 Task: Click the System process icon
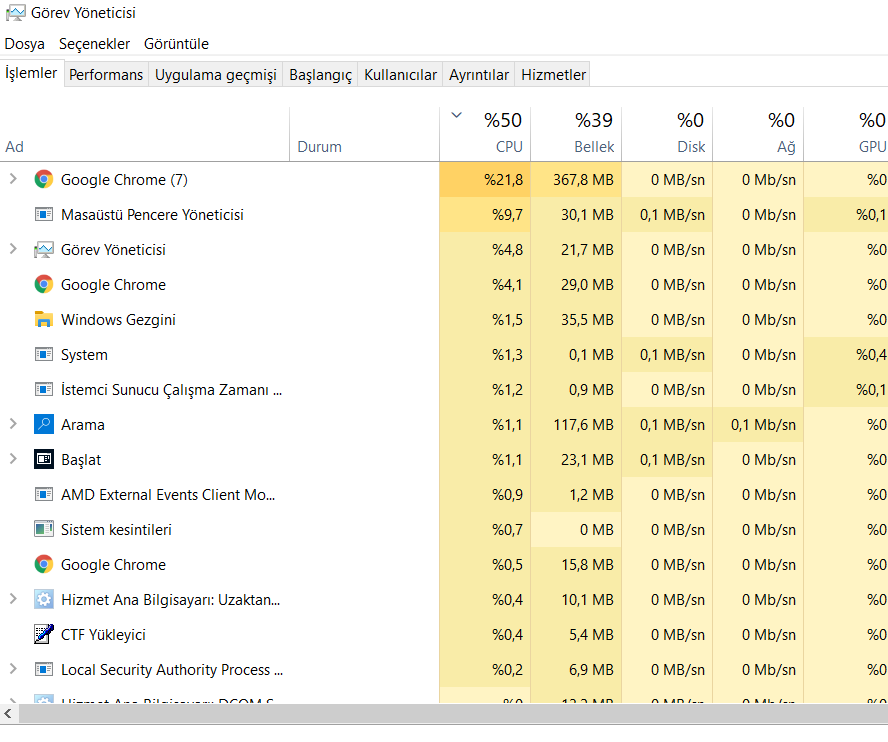point(44,355)
